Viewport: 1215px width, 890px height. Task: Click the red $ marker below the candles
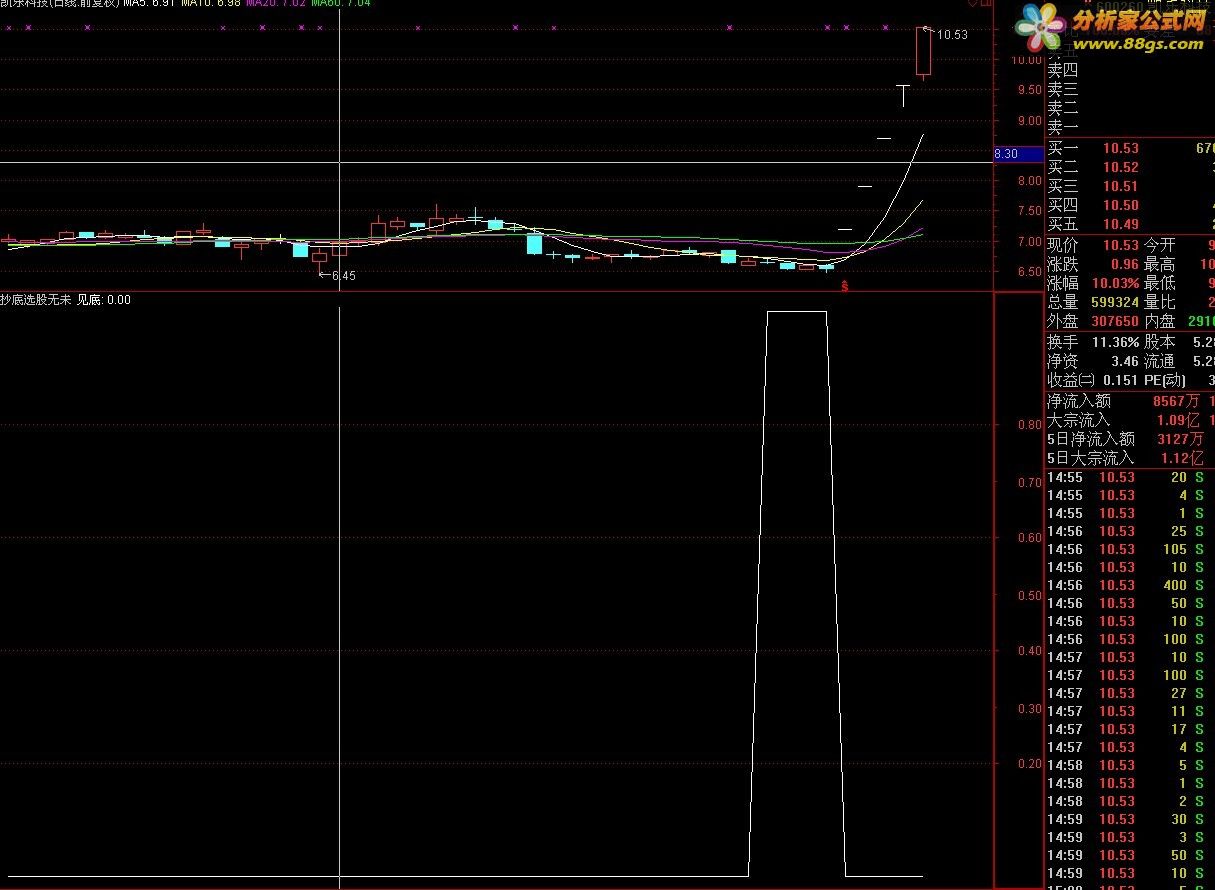coord(845,287)
